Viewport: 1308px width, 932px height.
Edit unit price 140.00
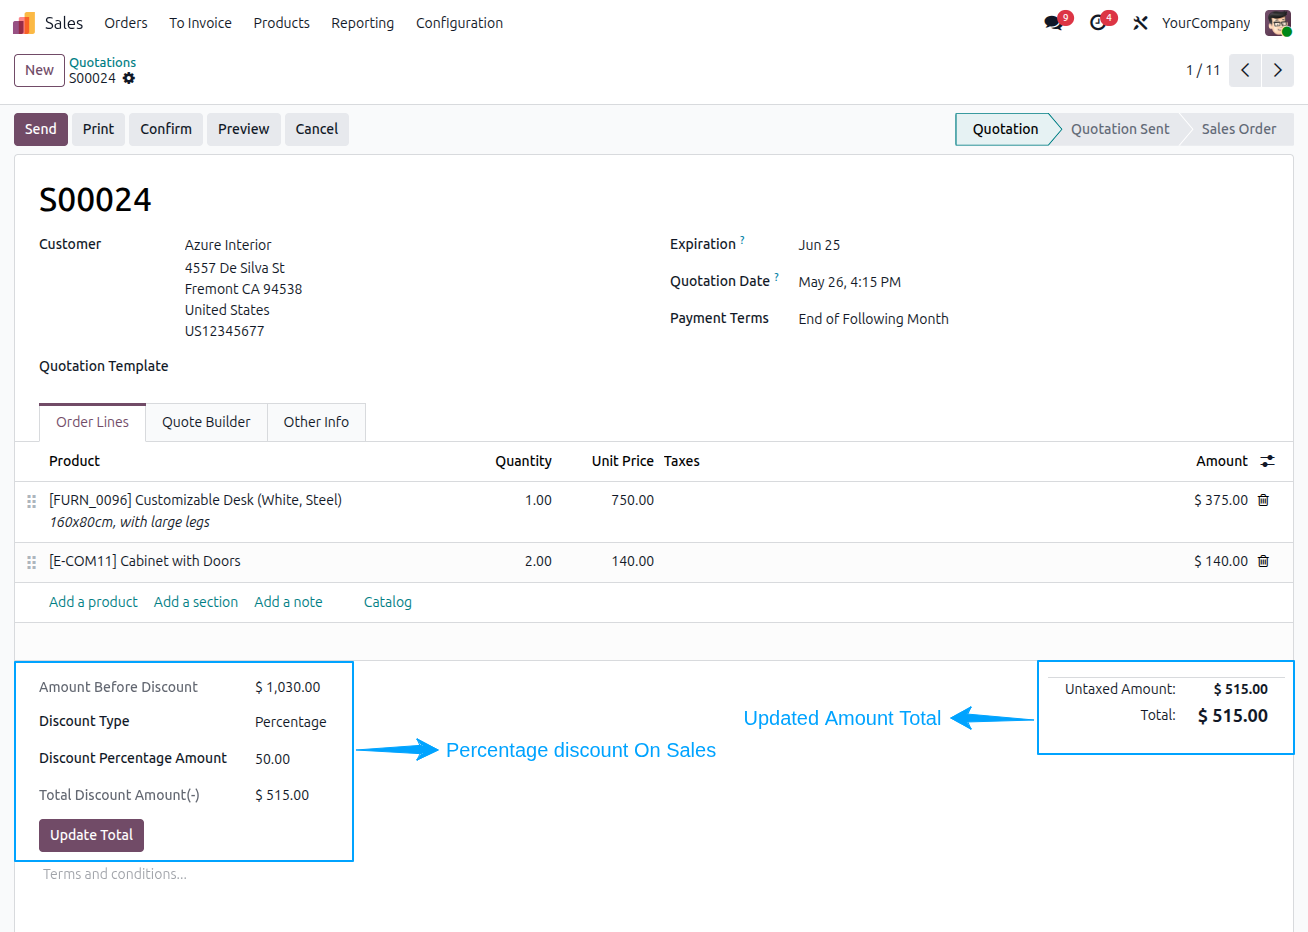[632, 561]
